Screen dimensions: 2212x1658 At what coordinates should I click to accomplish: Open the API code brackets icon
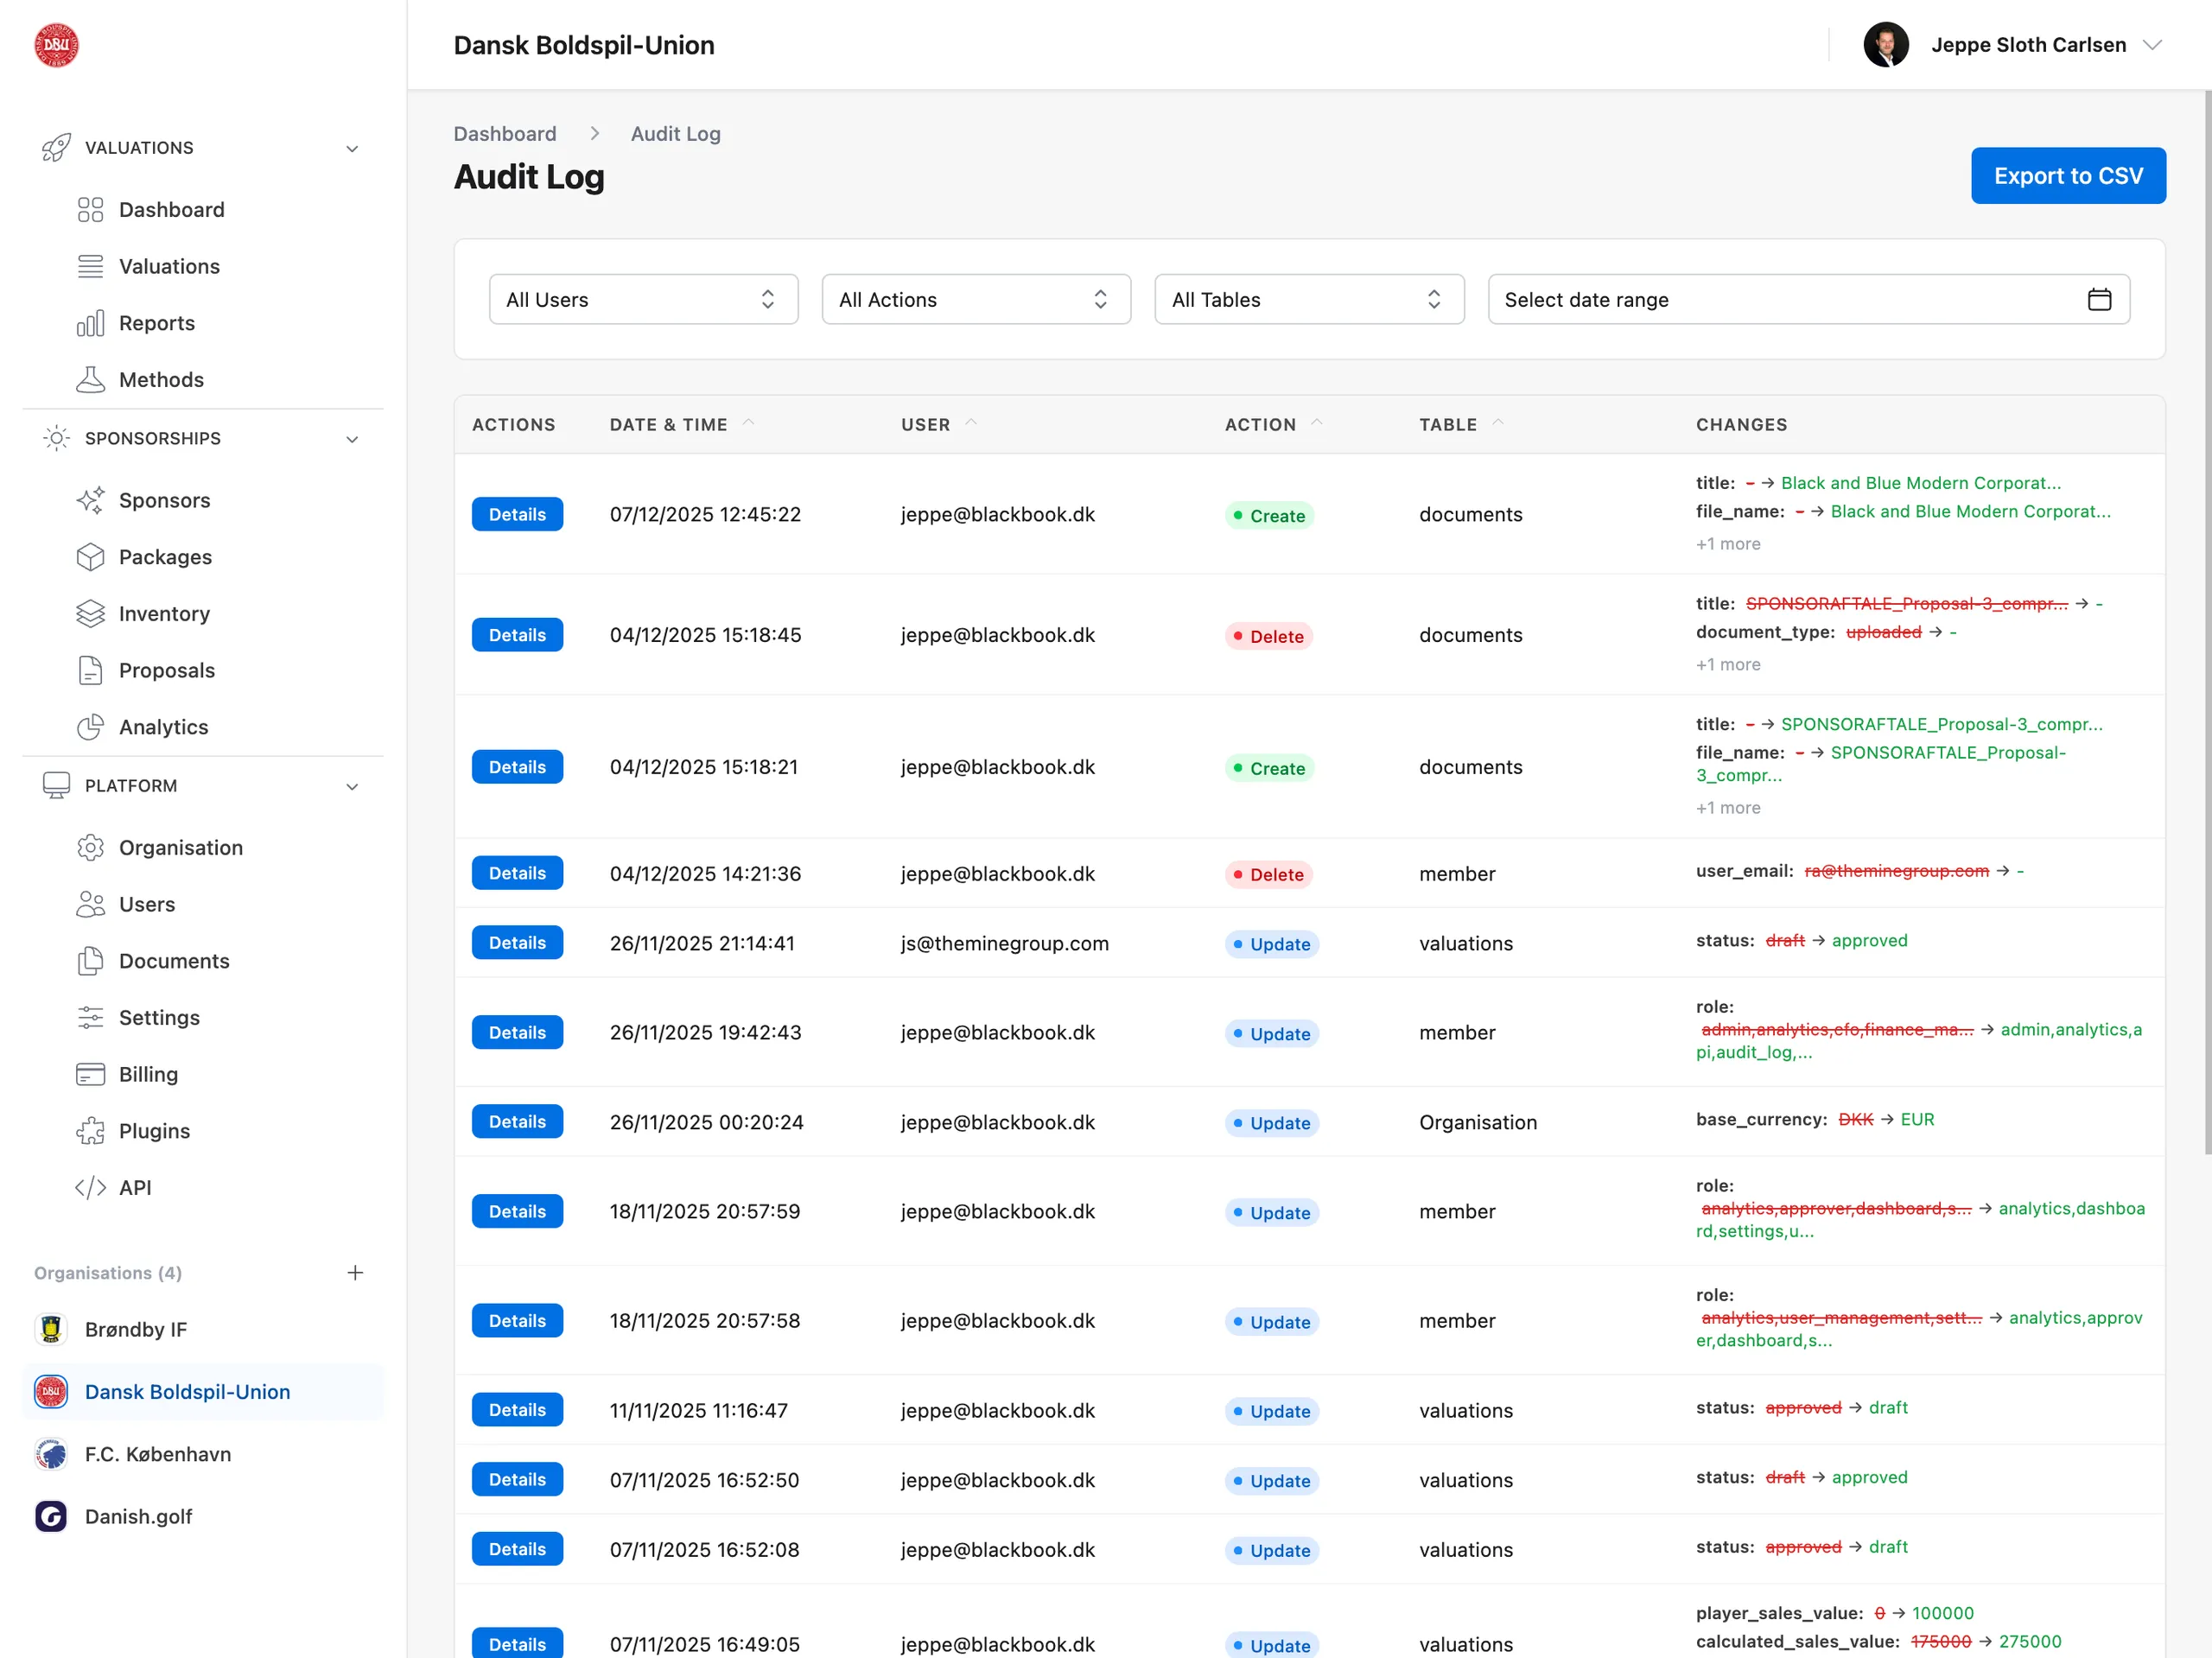pos(90,1188)
